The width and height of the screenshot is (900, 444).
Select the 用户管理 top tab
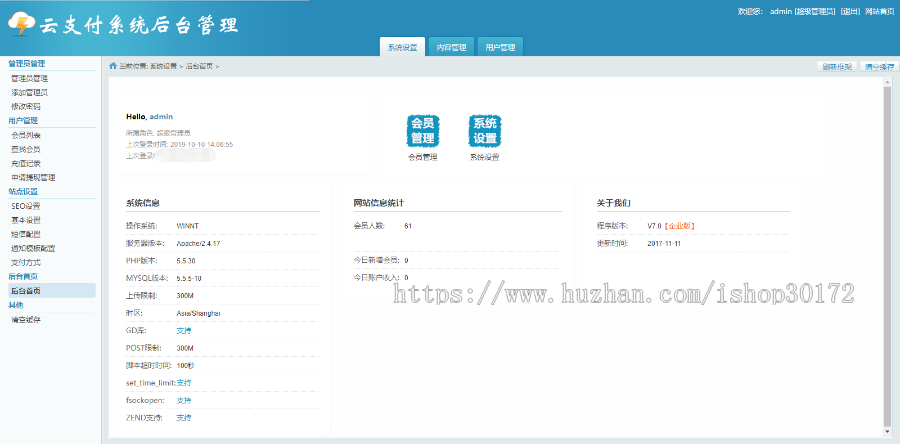(500, 47)
